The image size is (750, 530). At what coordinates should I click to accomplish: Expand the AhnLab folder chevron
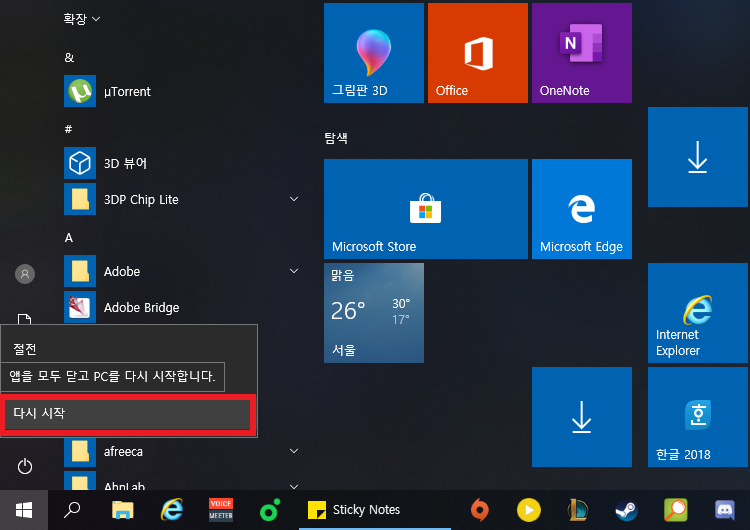[294, 486]
